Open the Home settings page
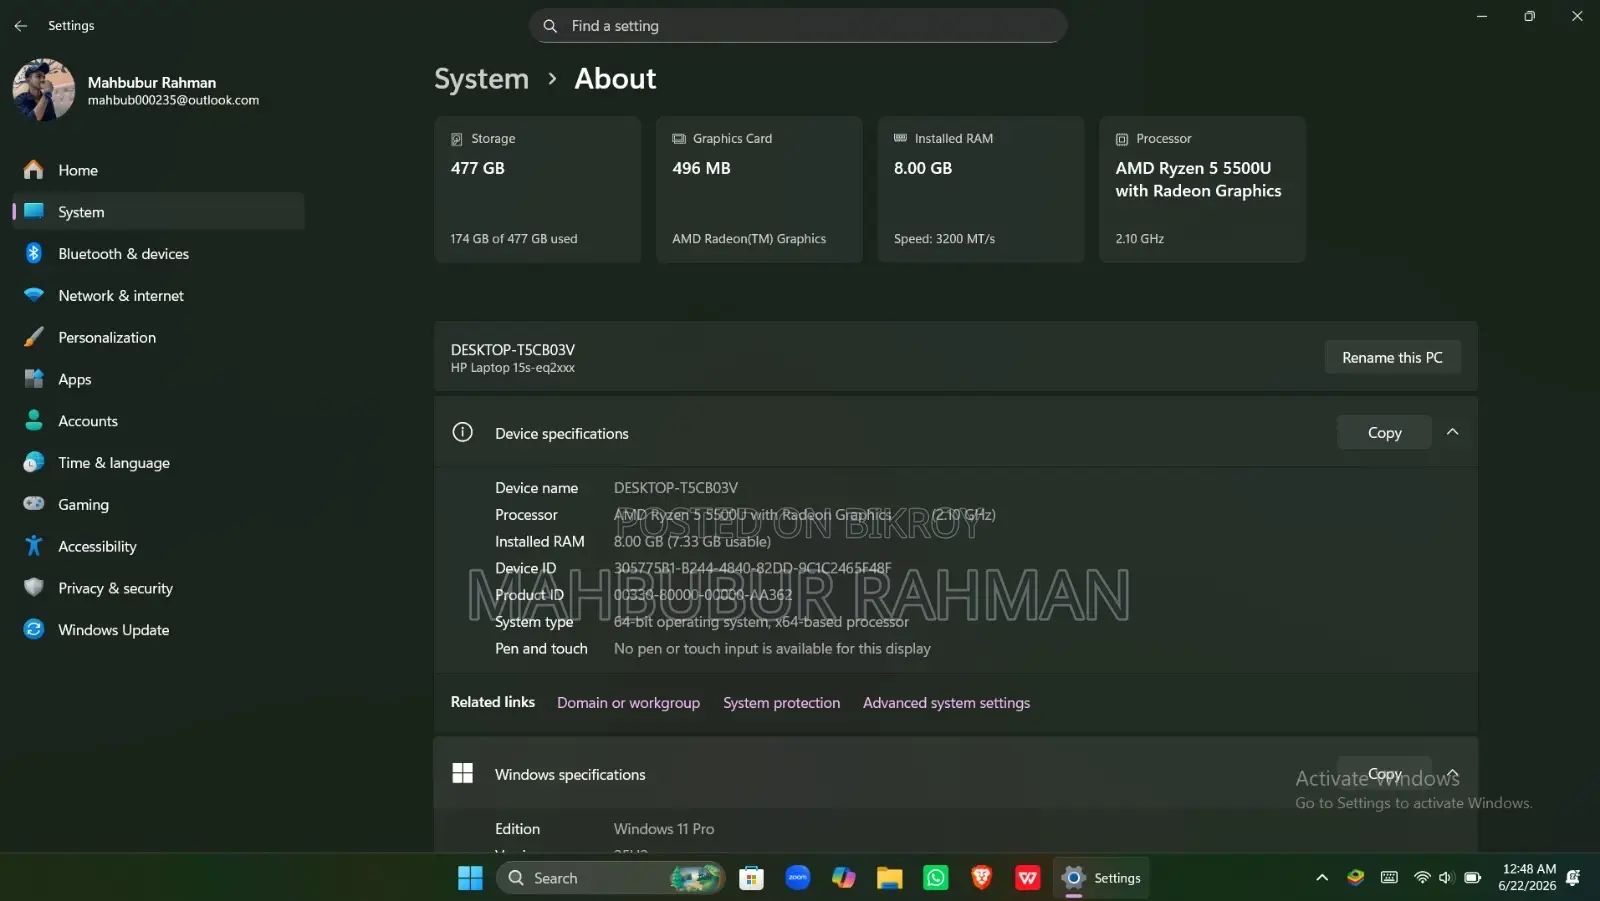Image resolution: width=1600 pixels, height=901 pixels. [158, 170]
